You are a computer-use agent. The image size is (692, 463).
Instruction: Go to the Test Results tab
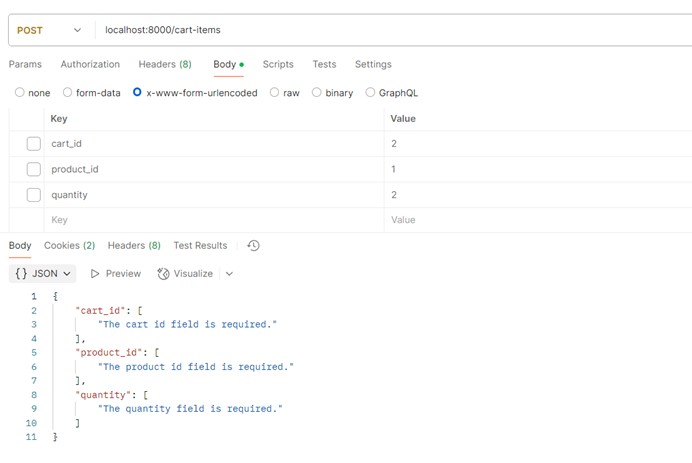click(x=200, y=246)
